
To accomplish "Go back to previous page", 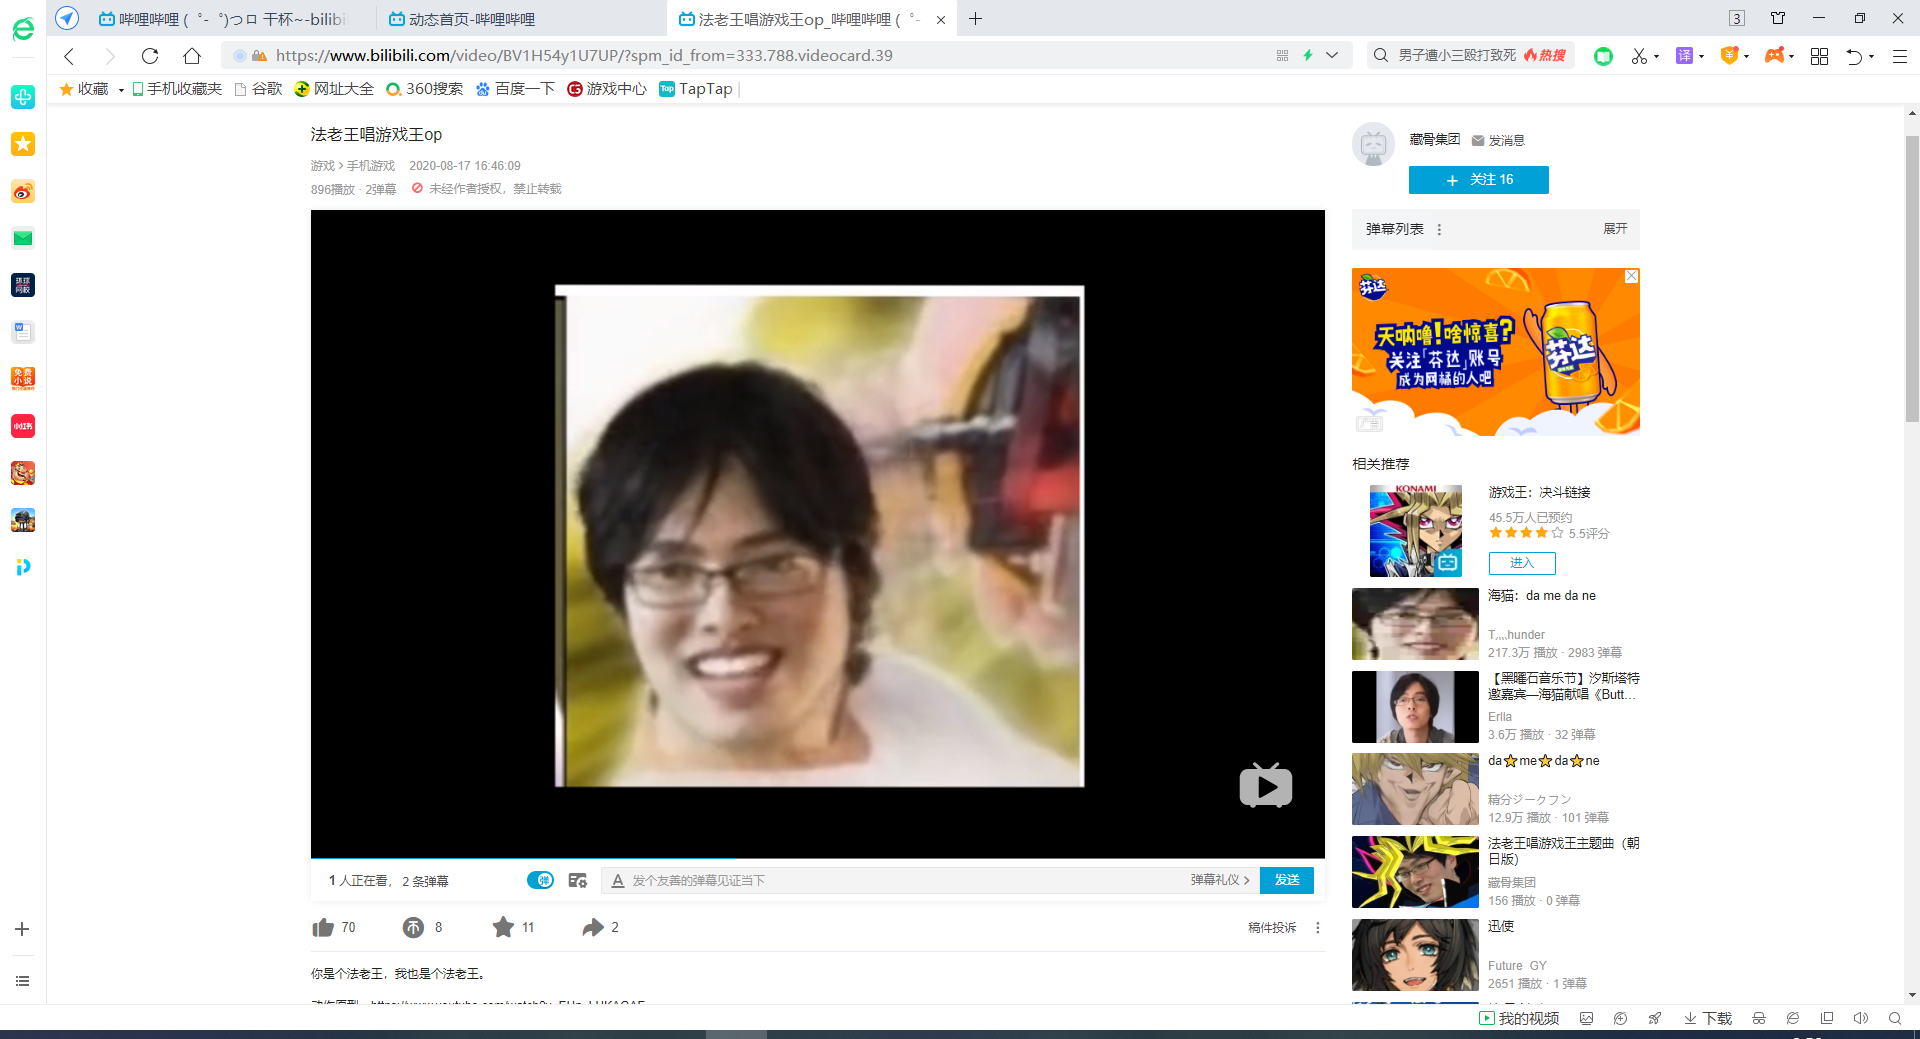I will (69, 56).
